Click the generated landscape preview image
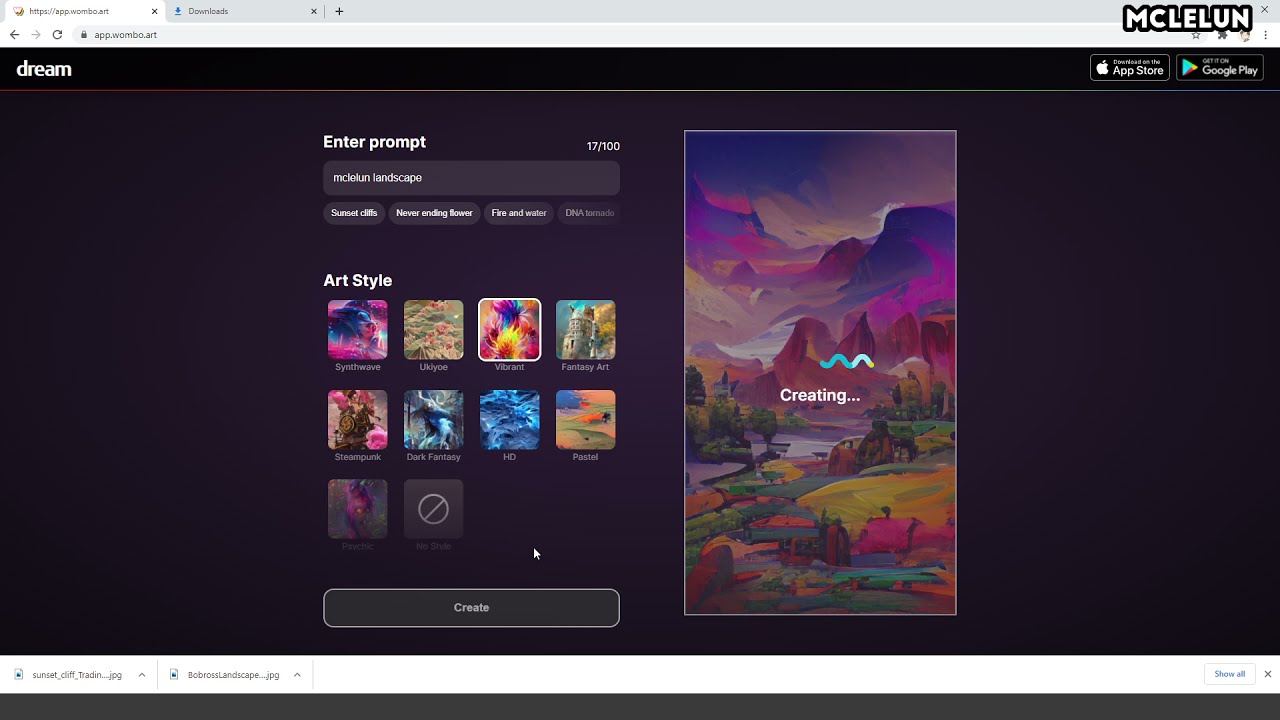The image size is (1280, 720). 820,373
